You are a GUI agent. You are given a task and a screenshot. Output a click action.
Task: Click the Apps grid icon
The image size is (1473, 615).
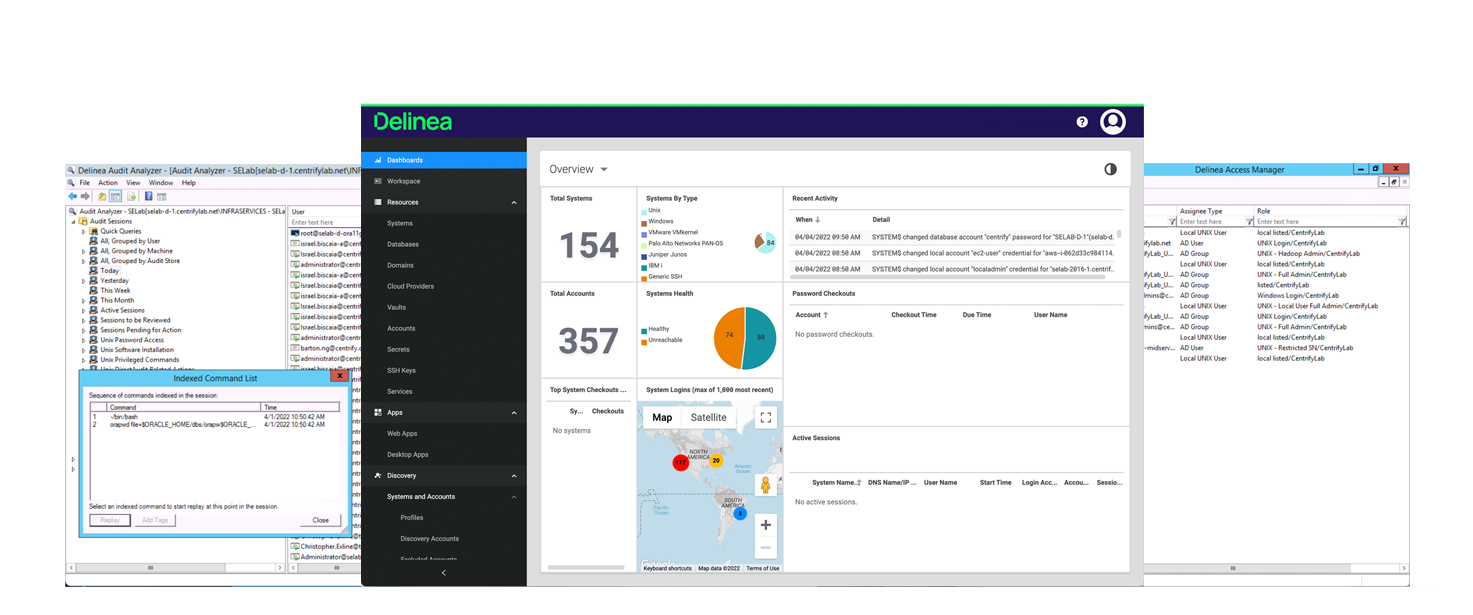click(377, 412)
